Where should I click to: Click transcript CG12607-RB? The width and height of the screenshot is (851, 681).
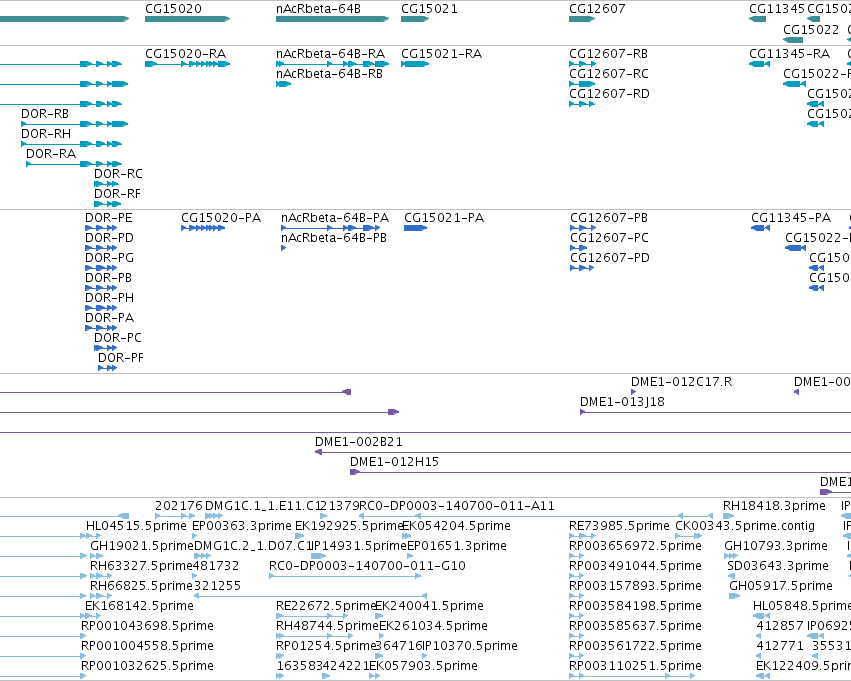pos(608,54)
